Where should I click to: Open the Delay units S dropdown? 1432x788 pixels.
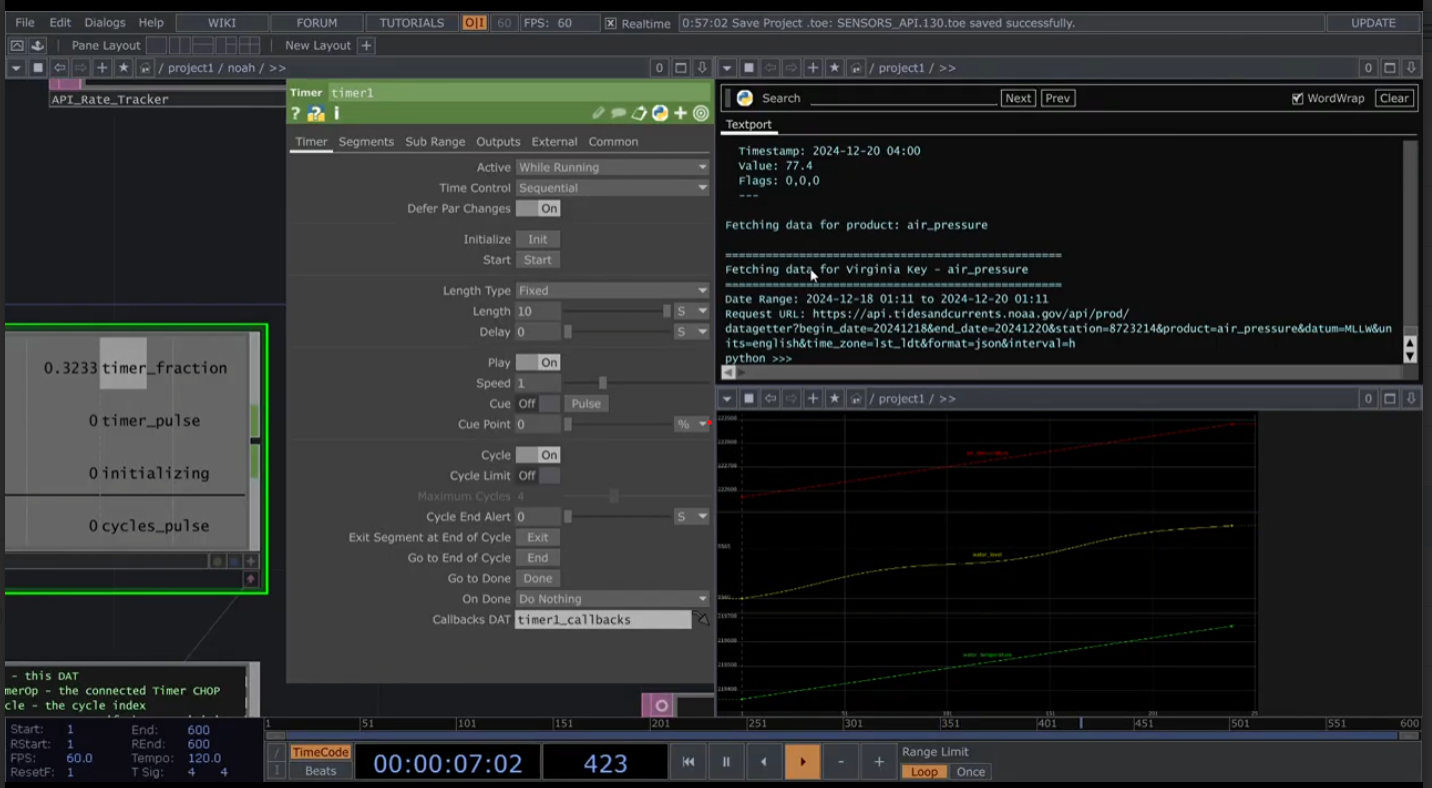(x=691, y=331)
